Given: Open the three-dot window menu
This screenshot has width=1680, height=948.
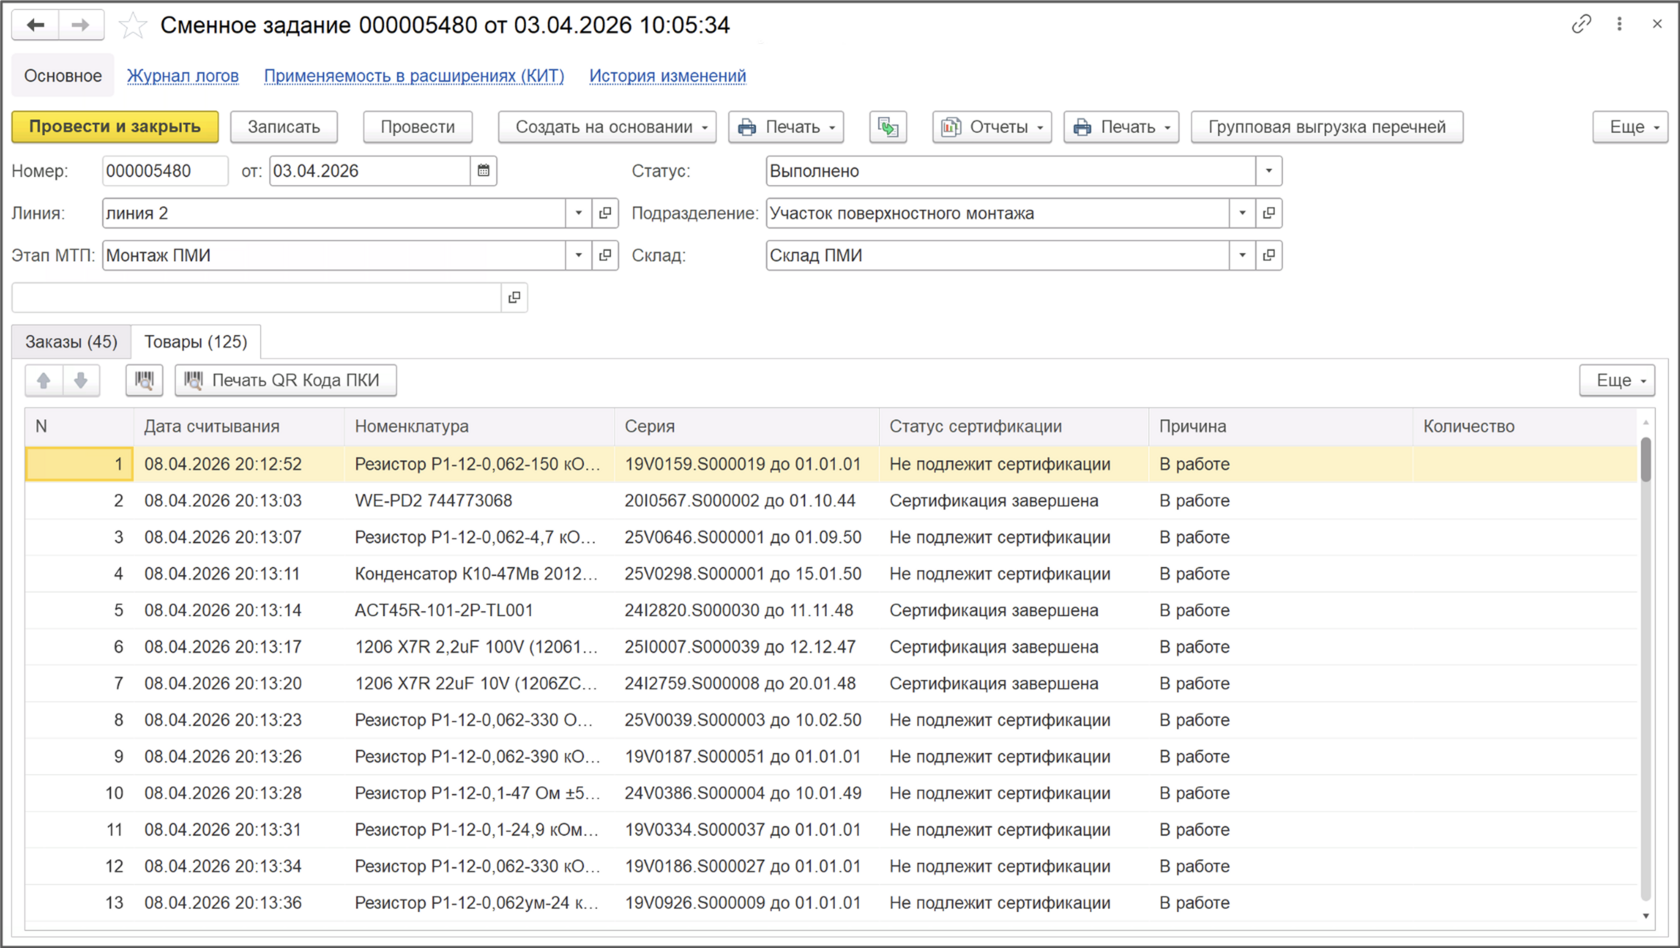Looking at the screenshot, I should pos(1620,24).
